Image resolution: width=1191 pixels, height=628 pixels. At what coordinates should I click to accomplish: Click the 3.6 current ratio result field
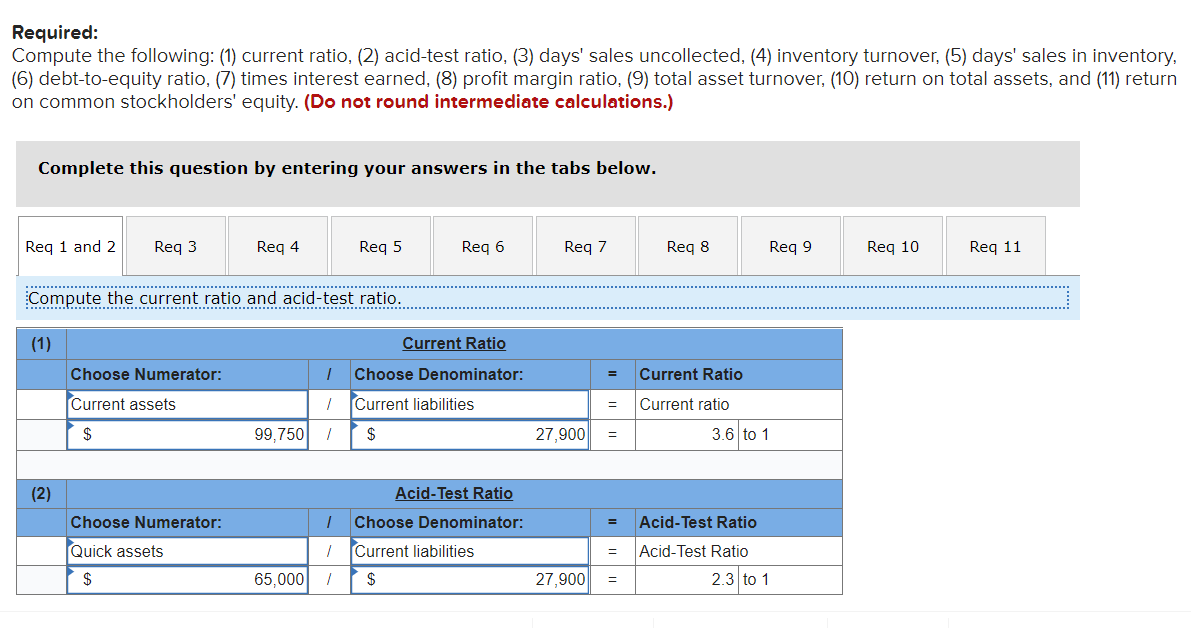[687, 434]
